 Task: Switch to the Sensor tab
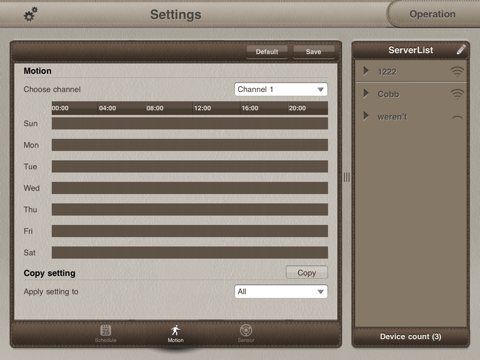(x=246, y=333)
